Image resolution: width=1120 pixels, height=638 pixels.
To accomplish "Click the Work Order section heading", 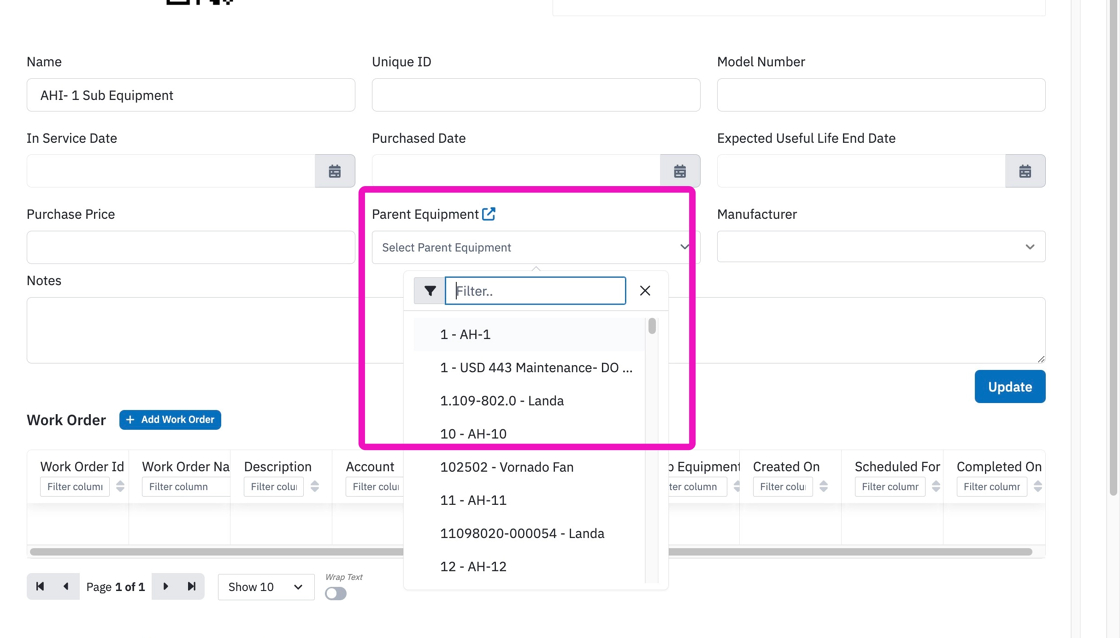I will 66,420.
